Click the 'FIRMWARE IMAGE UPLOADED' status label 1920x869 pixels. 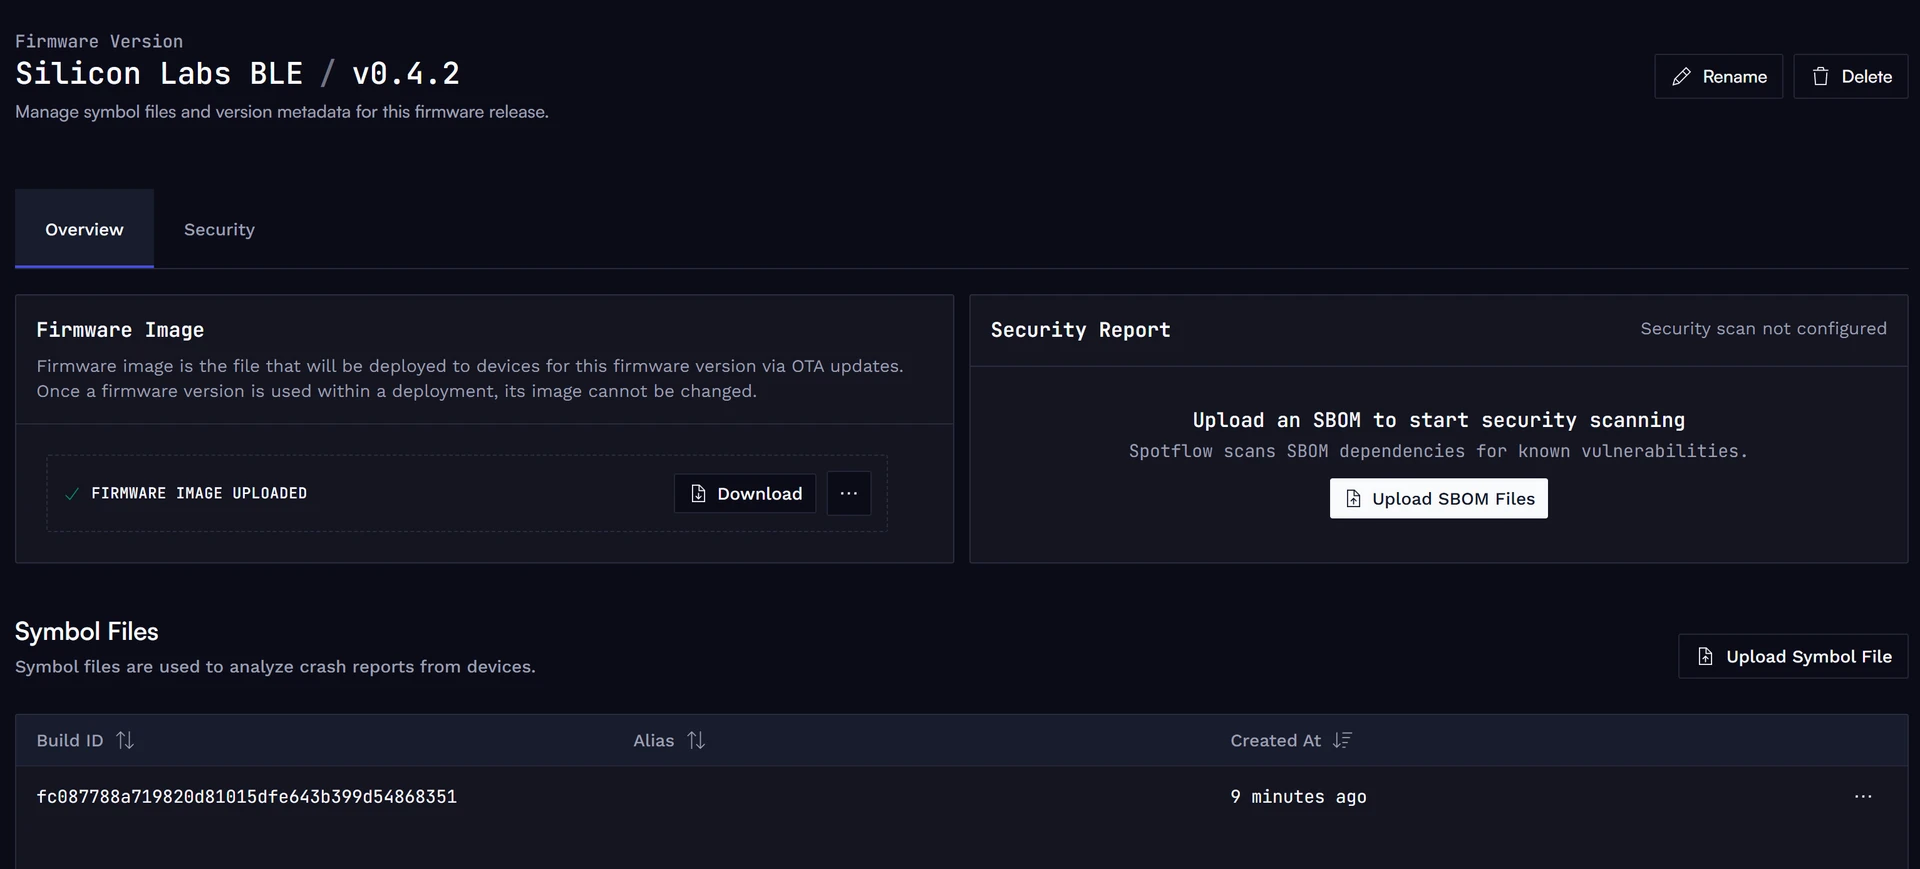tap(199, 493)
